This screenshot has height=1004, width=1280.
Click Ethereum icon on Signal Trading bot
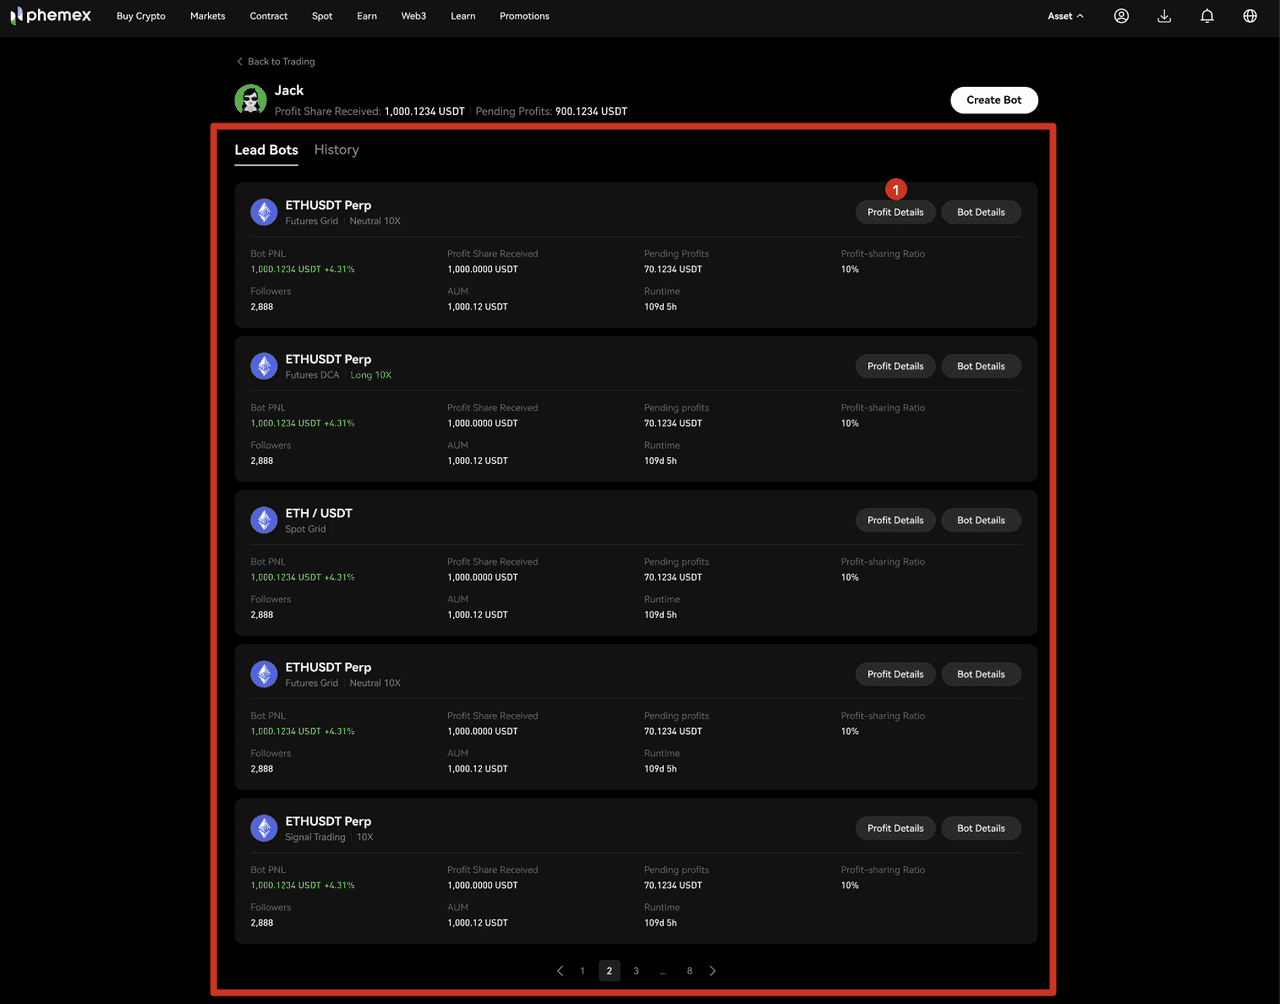pos(264,828)
